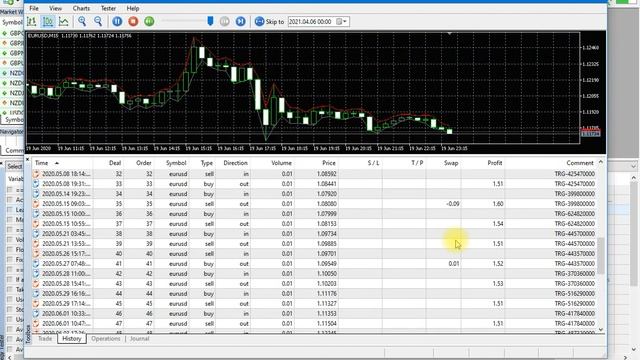Click the buy deal icon for deal 41

pyautogui.click(x=36, y=264)
